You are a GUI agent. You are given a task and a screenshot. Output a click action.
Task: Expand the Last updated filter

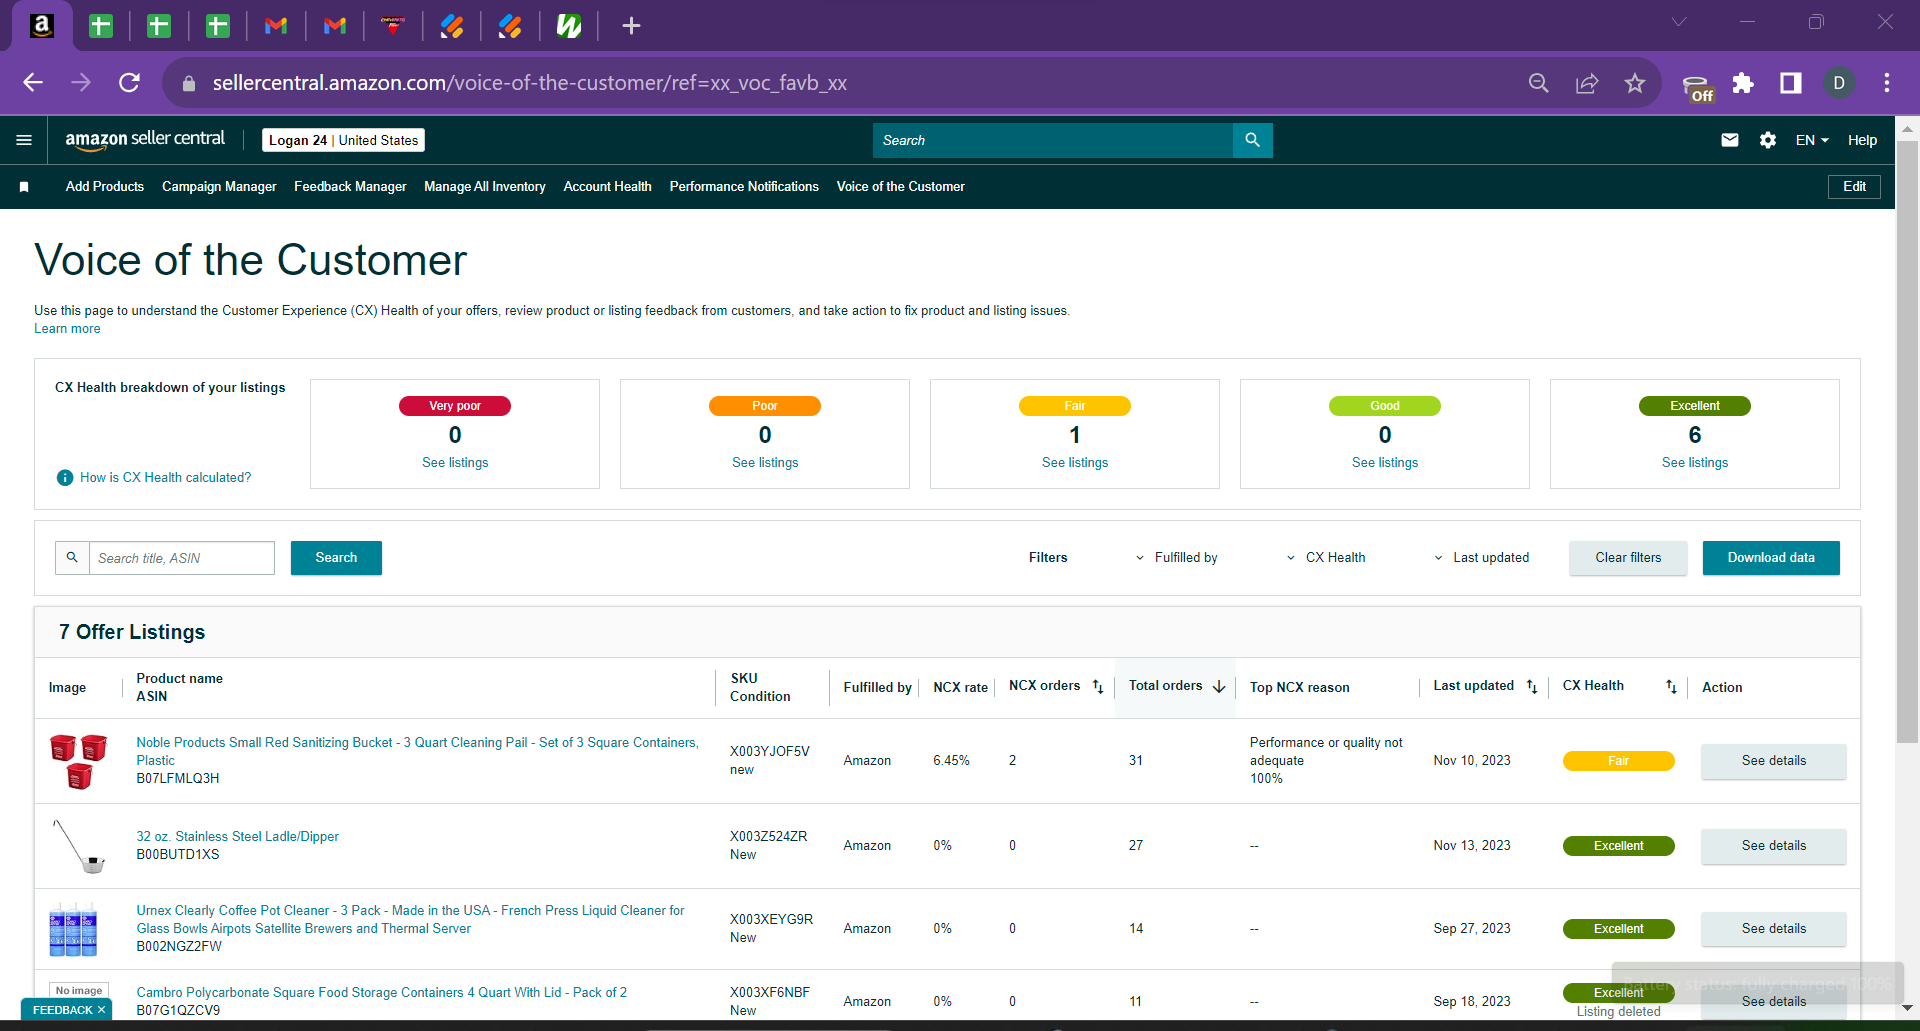point(1481,558)
